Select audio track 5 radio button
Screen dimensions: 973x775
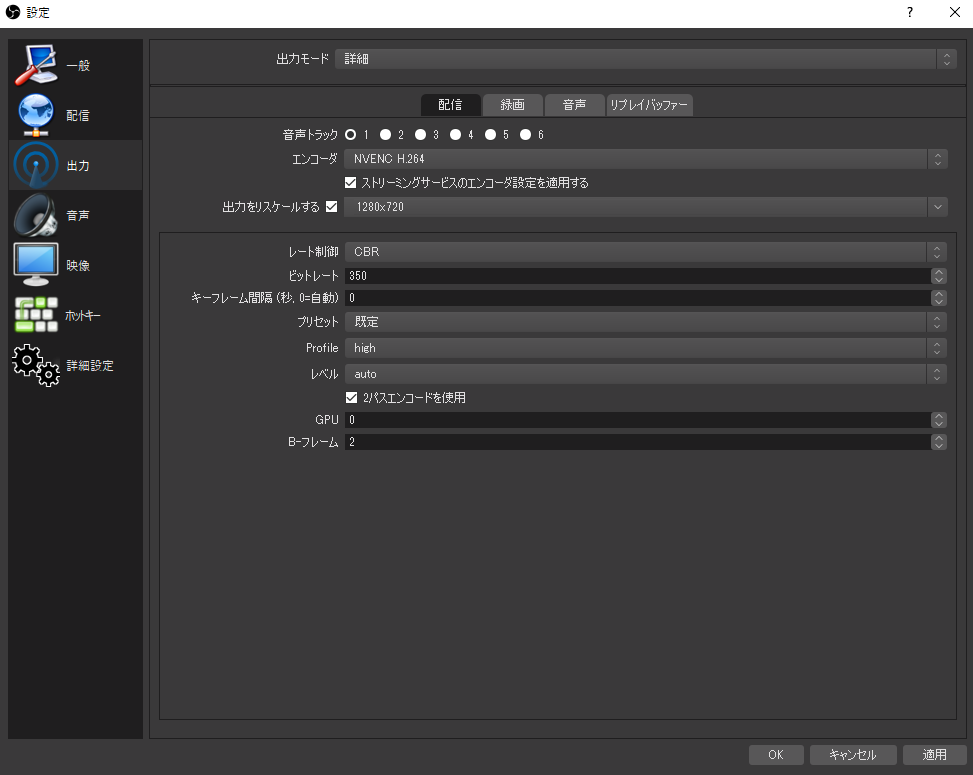(x=490, y=135)
